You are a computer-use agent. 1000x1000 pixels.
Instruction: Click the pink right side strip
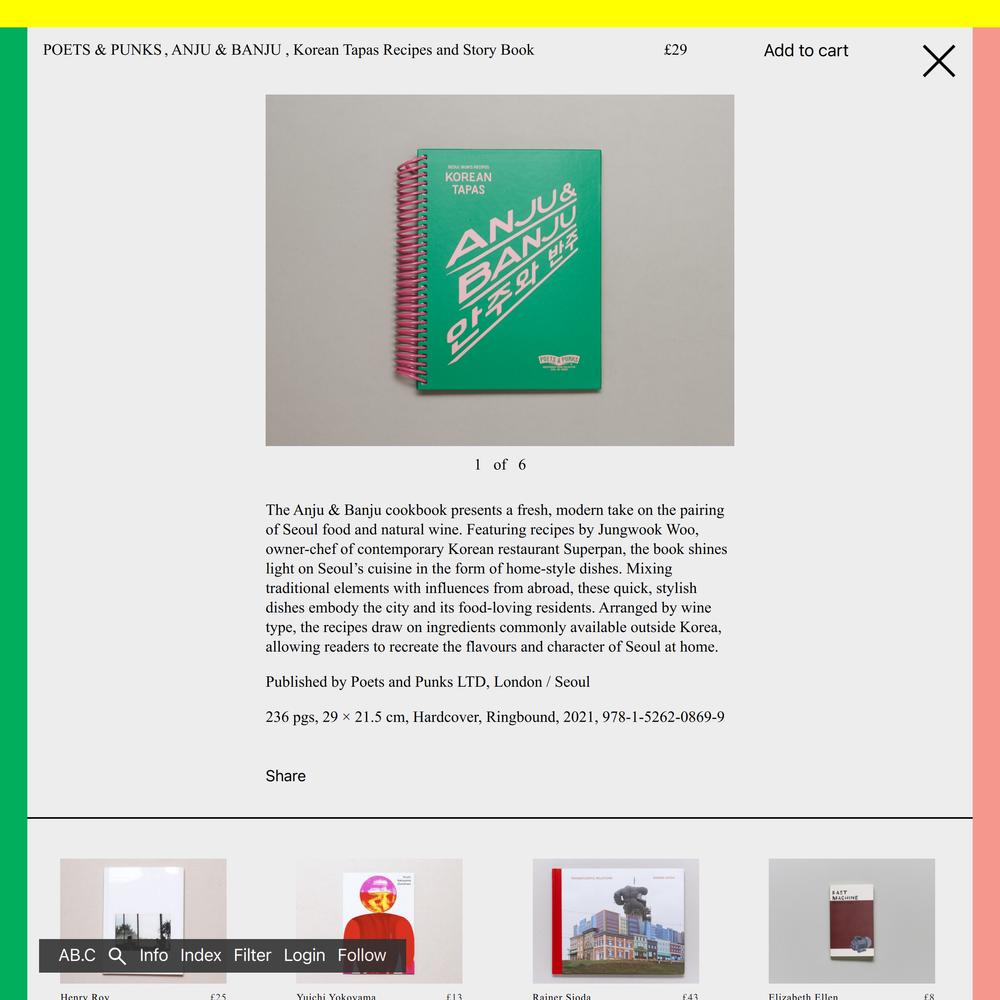[986, 513]
